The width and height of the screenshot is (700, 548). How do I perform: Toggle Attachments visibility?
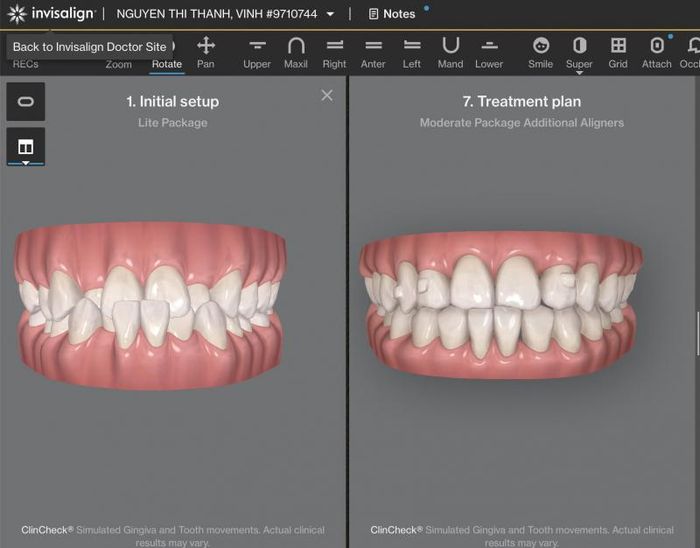(657, 53)
